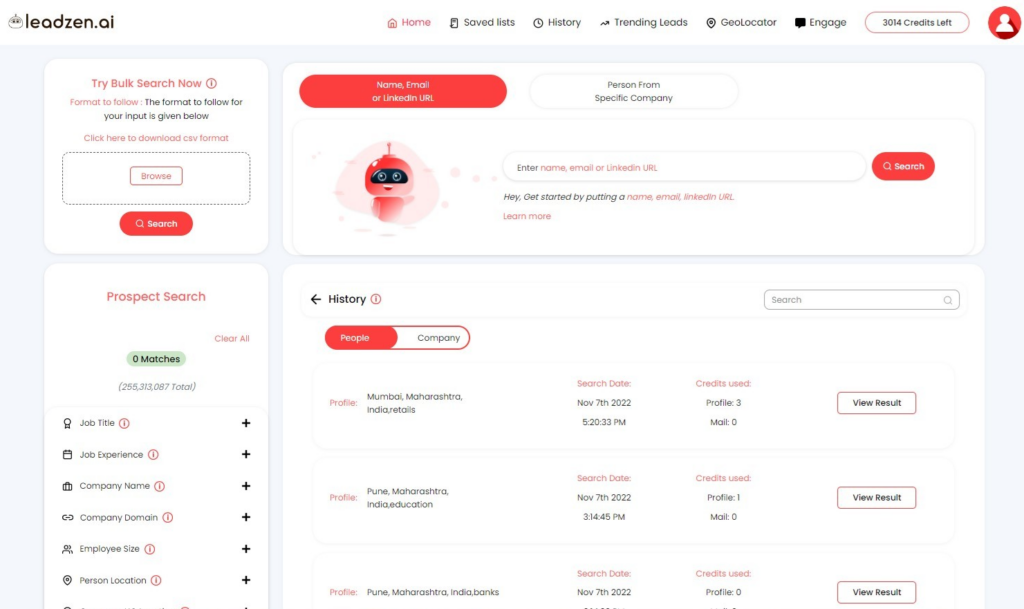Select the People filter in History
The height and width of the screenshot is (609, 1024).
[356, 337]
